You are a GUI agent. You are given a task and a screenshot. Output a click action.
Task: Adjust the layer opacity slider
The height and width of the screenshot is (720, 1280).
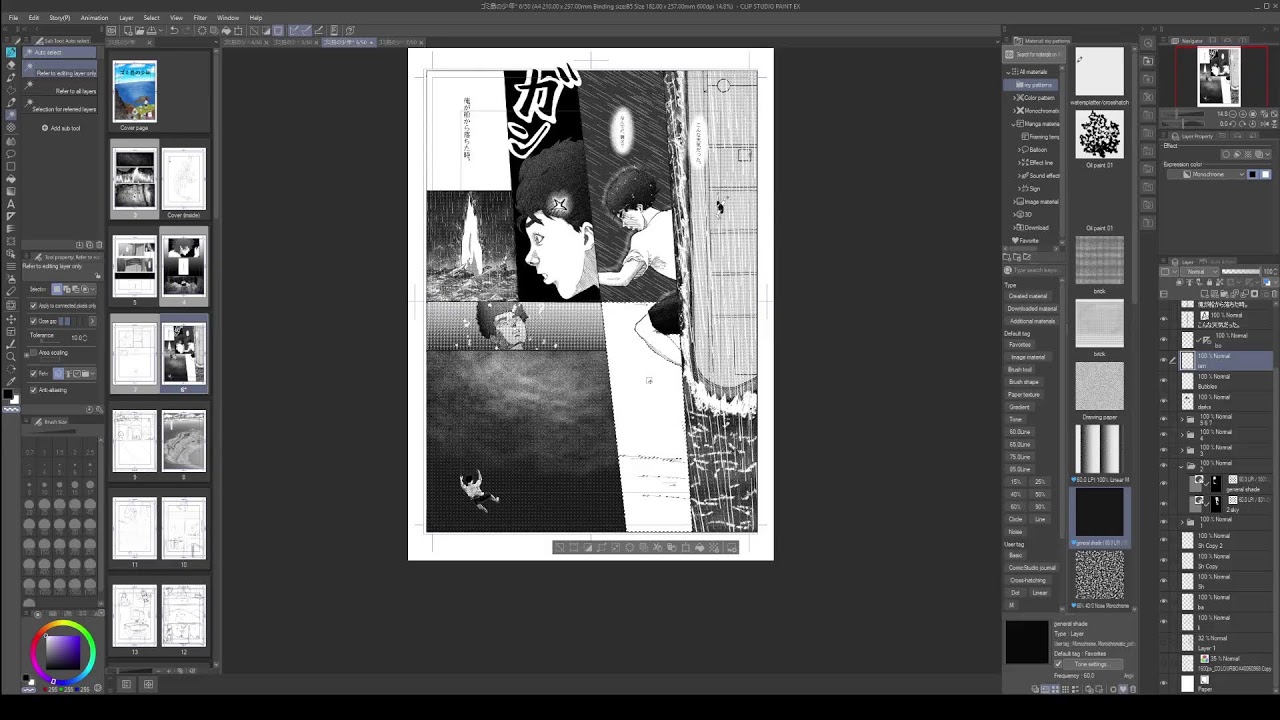(1240, 271)
